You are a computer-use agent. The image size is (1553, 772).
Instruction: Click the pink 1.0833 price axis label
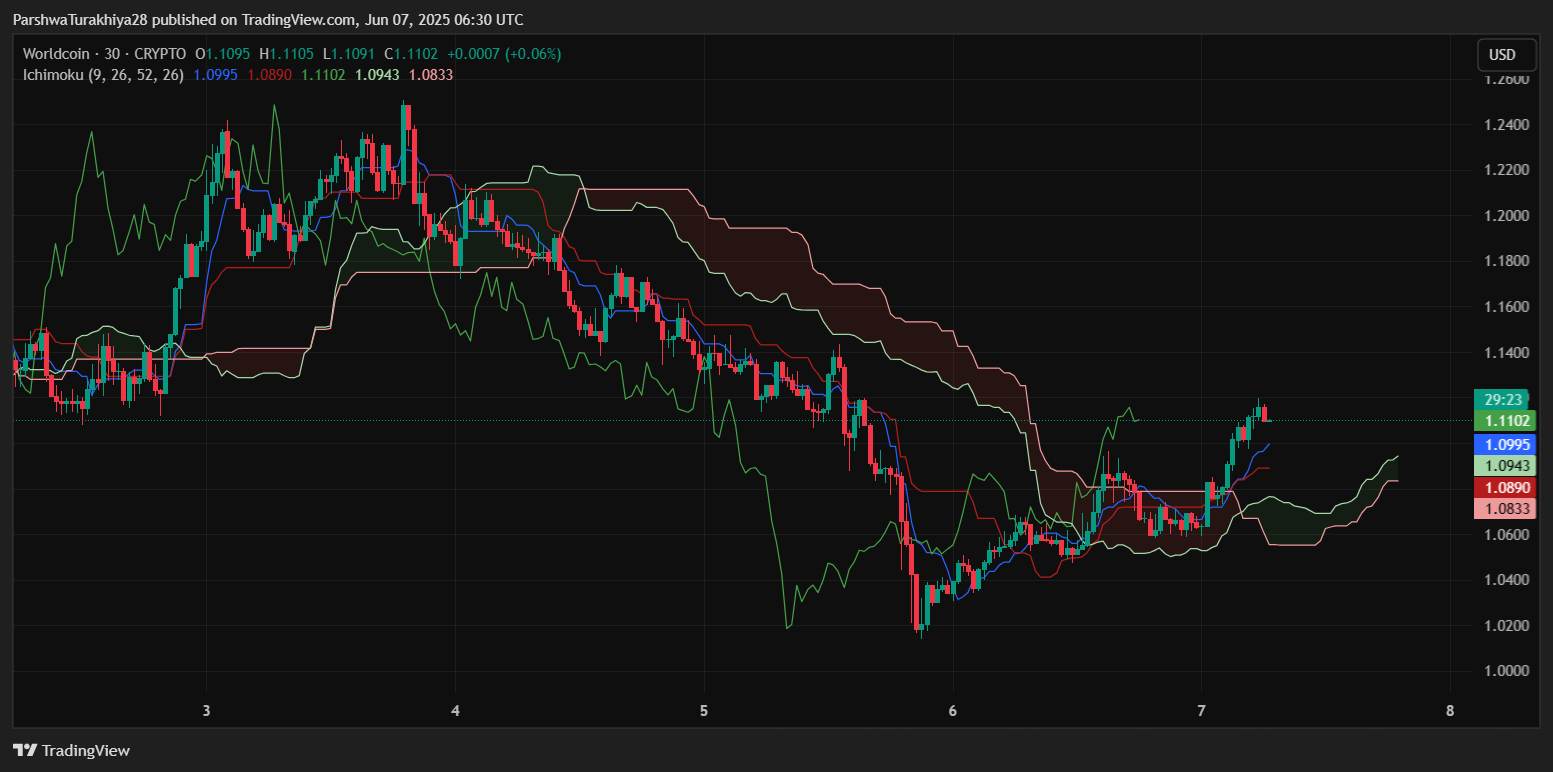tap(1503, 509)
